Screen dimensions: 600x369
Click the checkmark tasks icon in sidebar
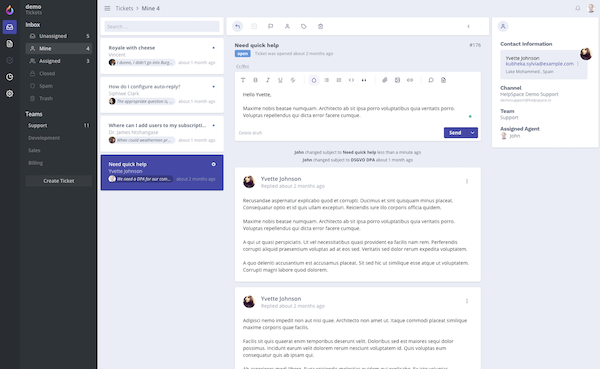(10, 60)
